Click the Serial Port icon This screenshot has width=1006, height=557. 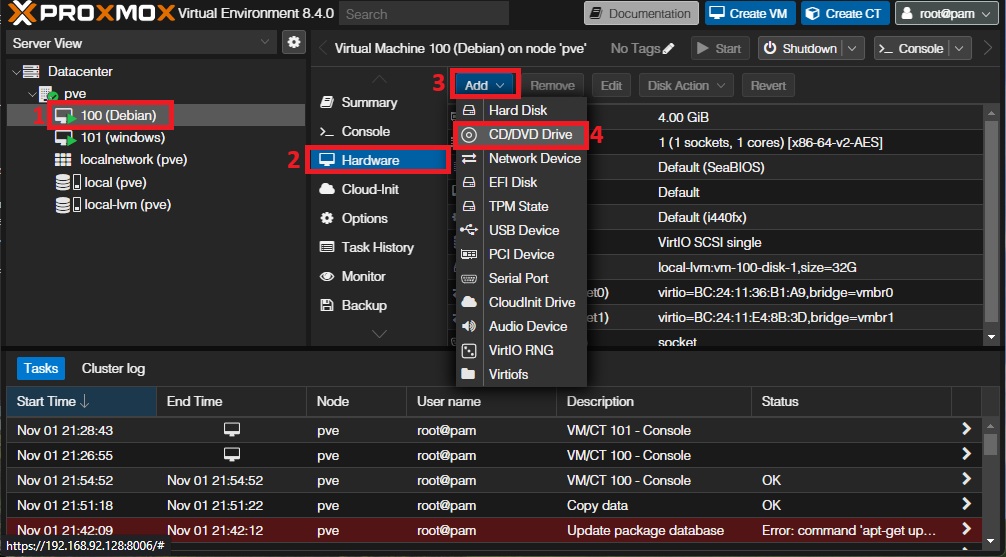[x=469, y=278]
